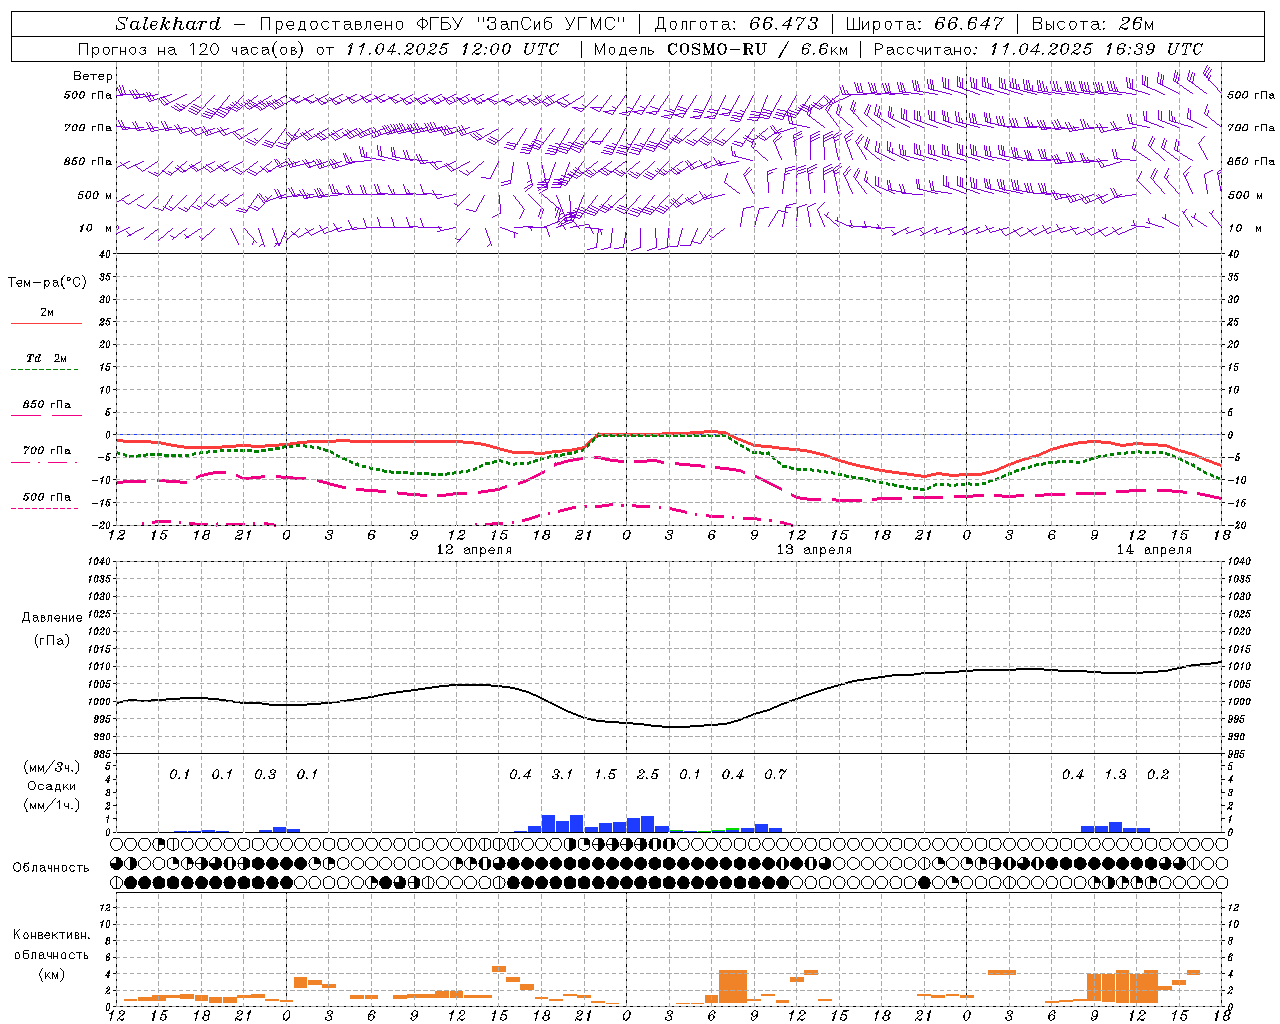
Task: Click the 'Модель COSMO-RU / 6.6км' text
Action: (720, 49)
